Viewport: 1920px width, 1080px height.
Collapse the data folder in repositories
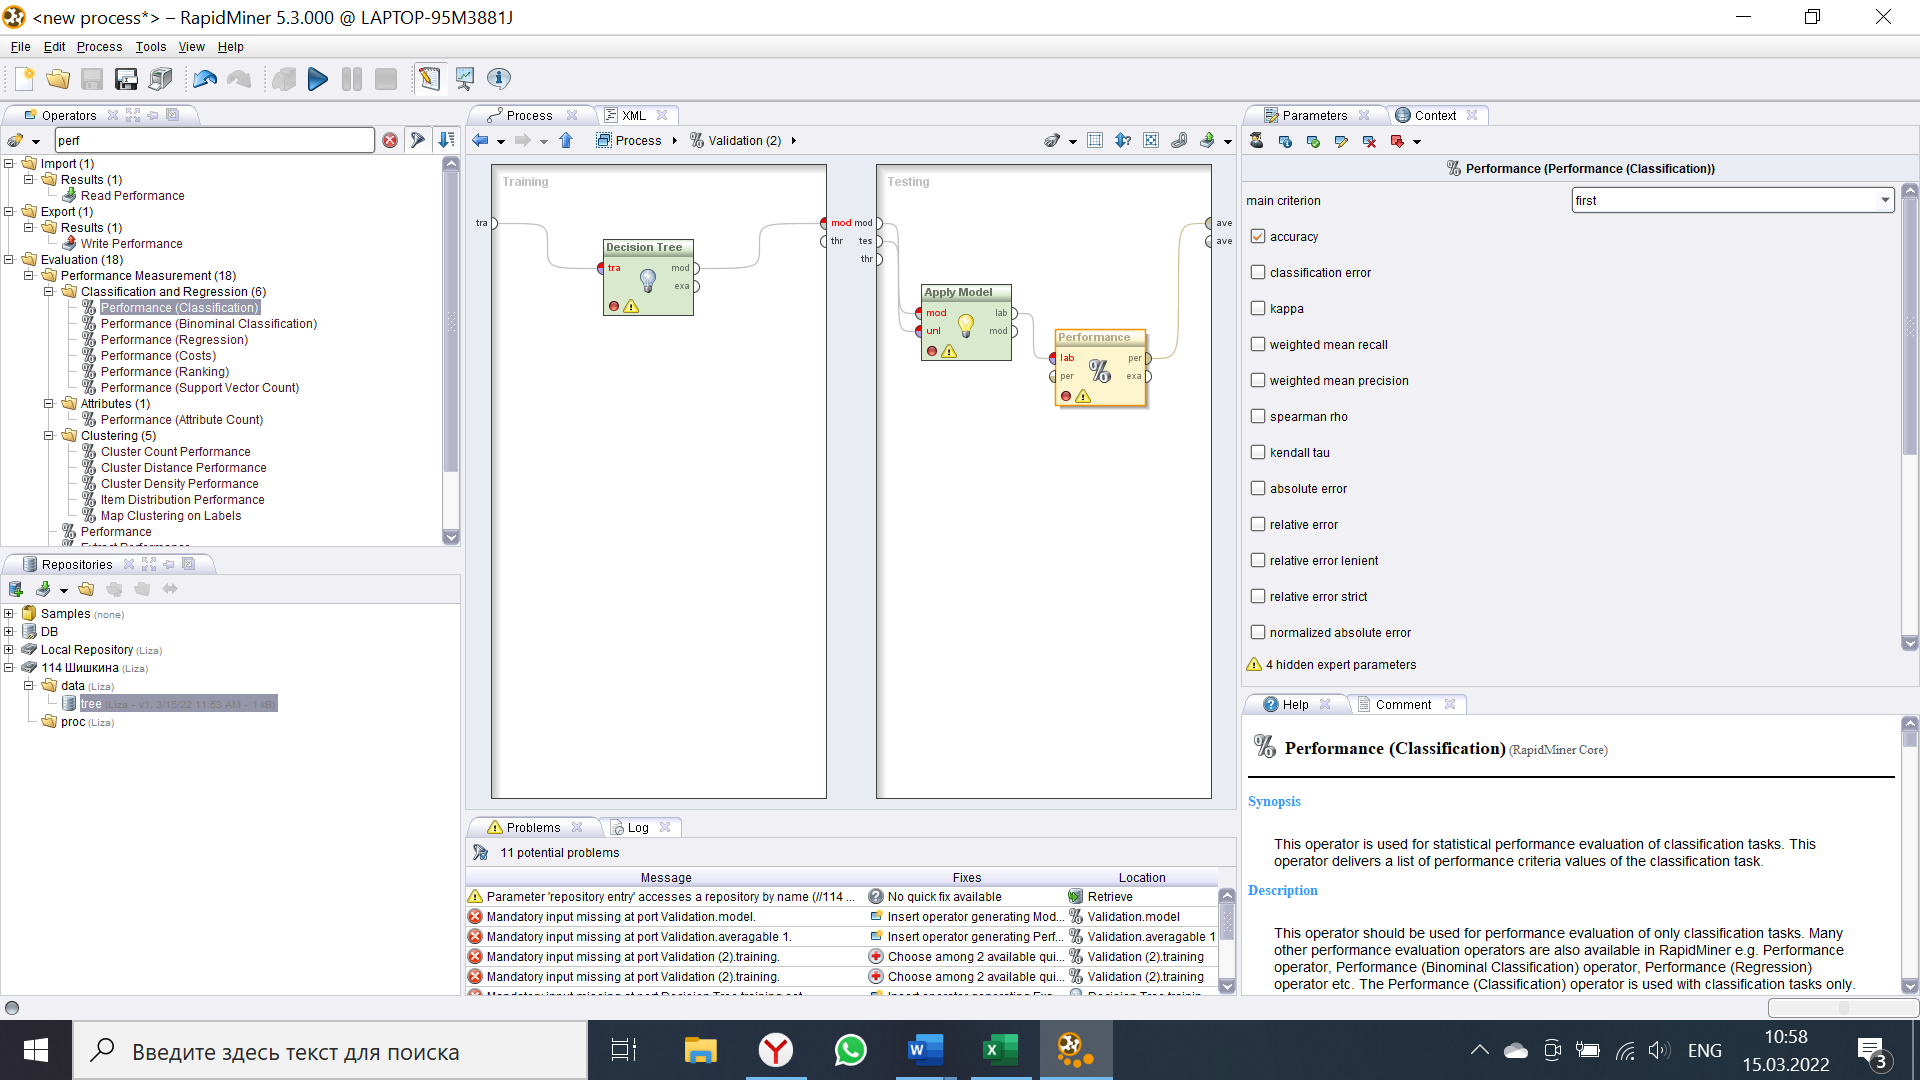tap(29, 685)
